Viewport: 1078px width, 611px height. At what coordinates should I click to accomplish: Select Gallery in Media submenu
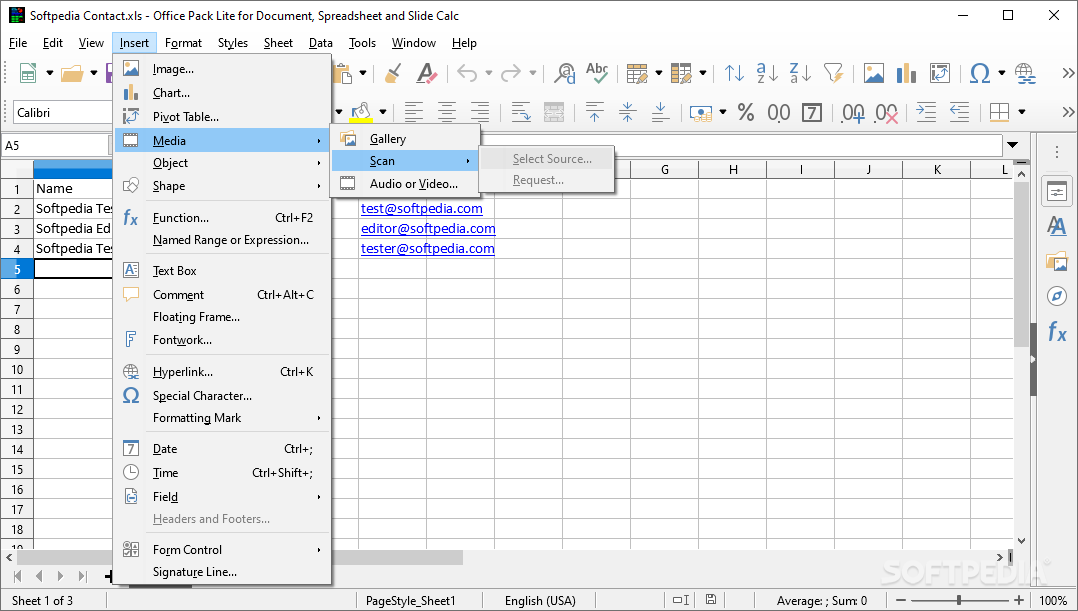[405, 139]
